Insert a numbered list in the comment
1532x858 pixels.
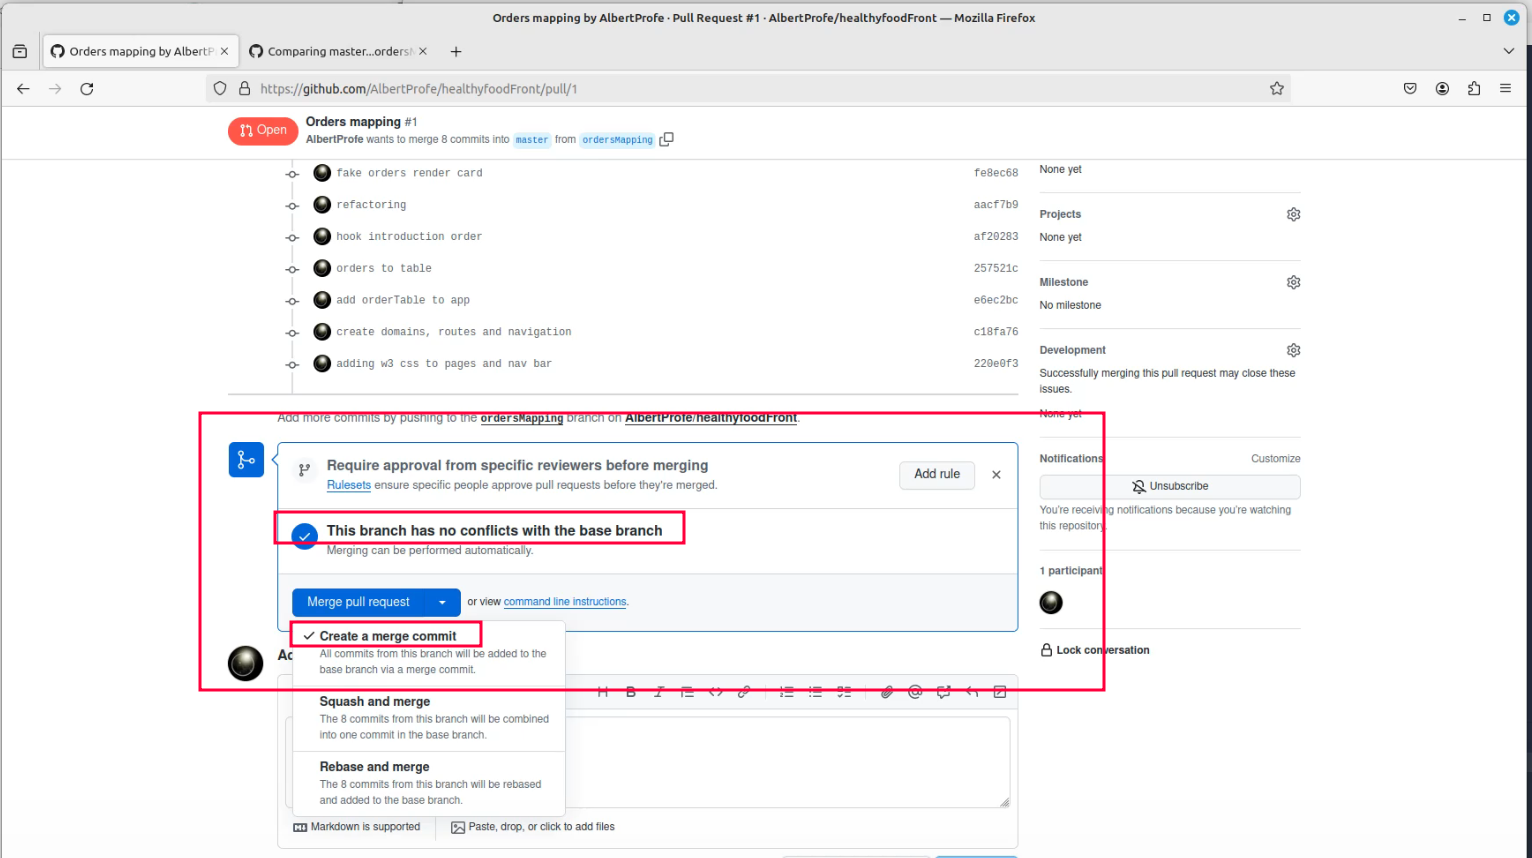pos(787,692)
